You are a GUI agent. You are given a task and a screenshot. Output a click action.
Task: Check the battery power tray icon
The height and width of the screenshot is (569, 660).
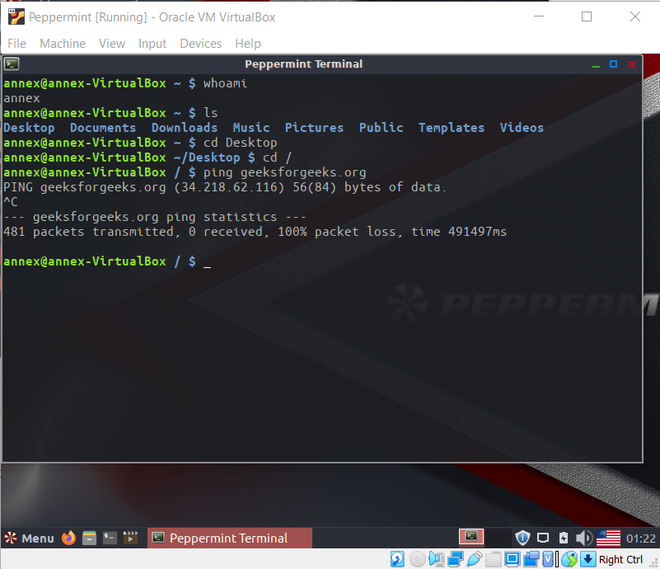563,538
